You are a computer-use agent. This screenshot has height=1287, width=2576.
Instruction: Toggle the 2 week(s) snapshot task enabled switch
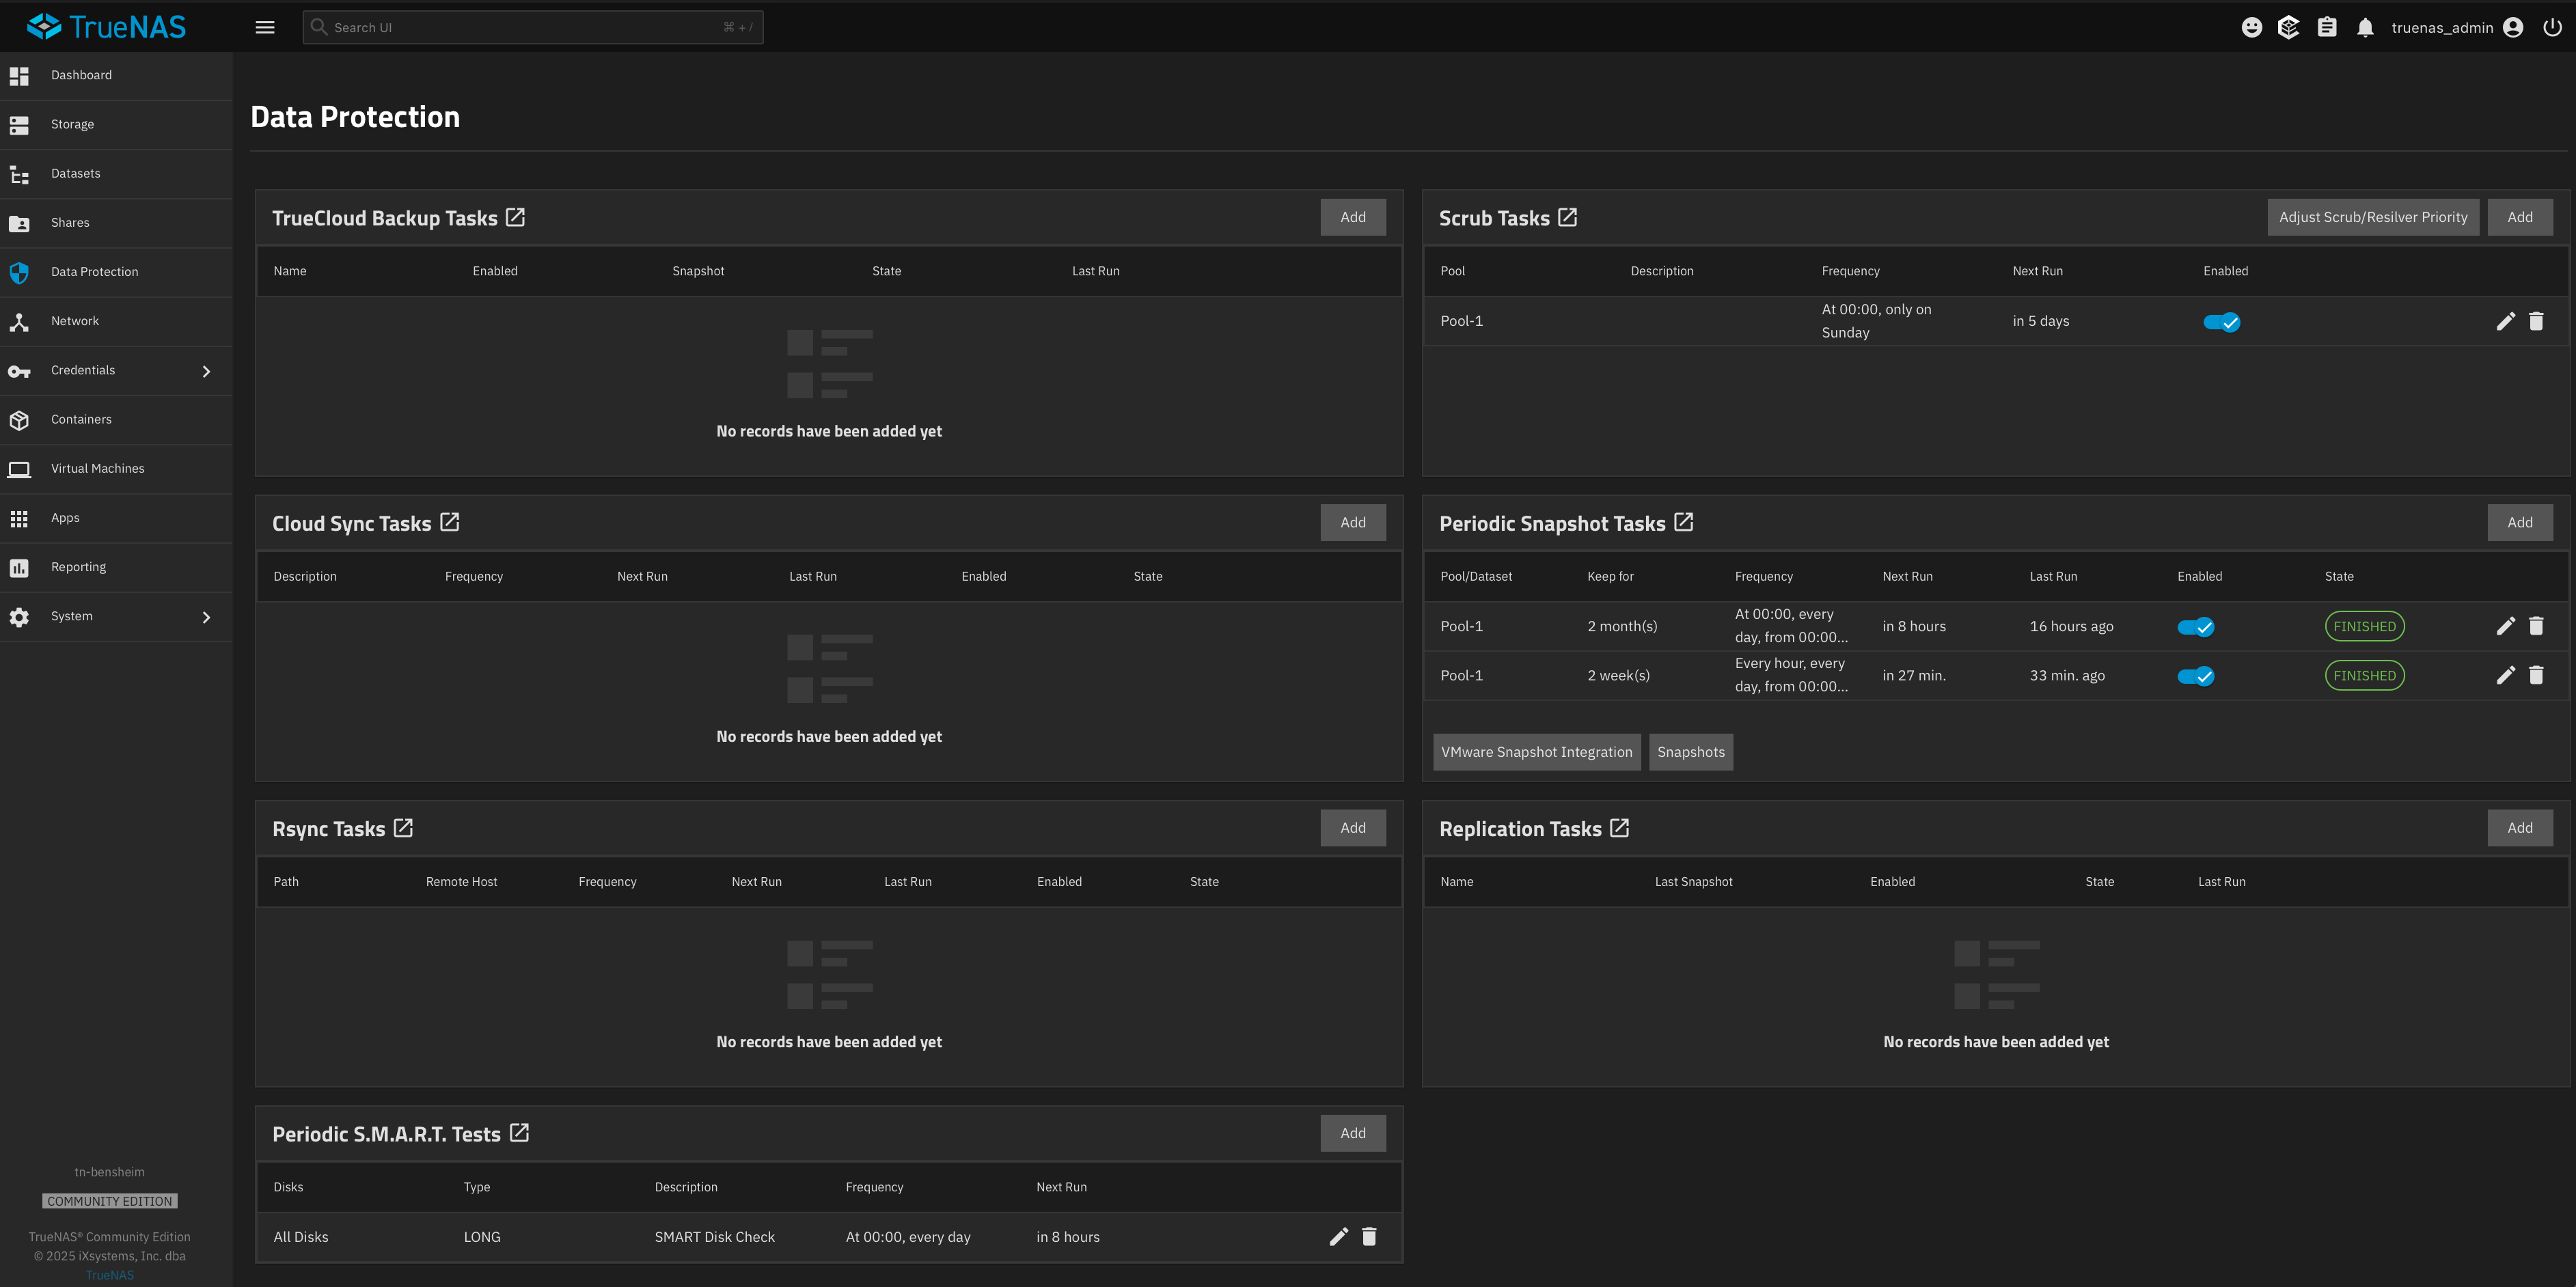click(2195, 676)
